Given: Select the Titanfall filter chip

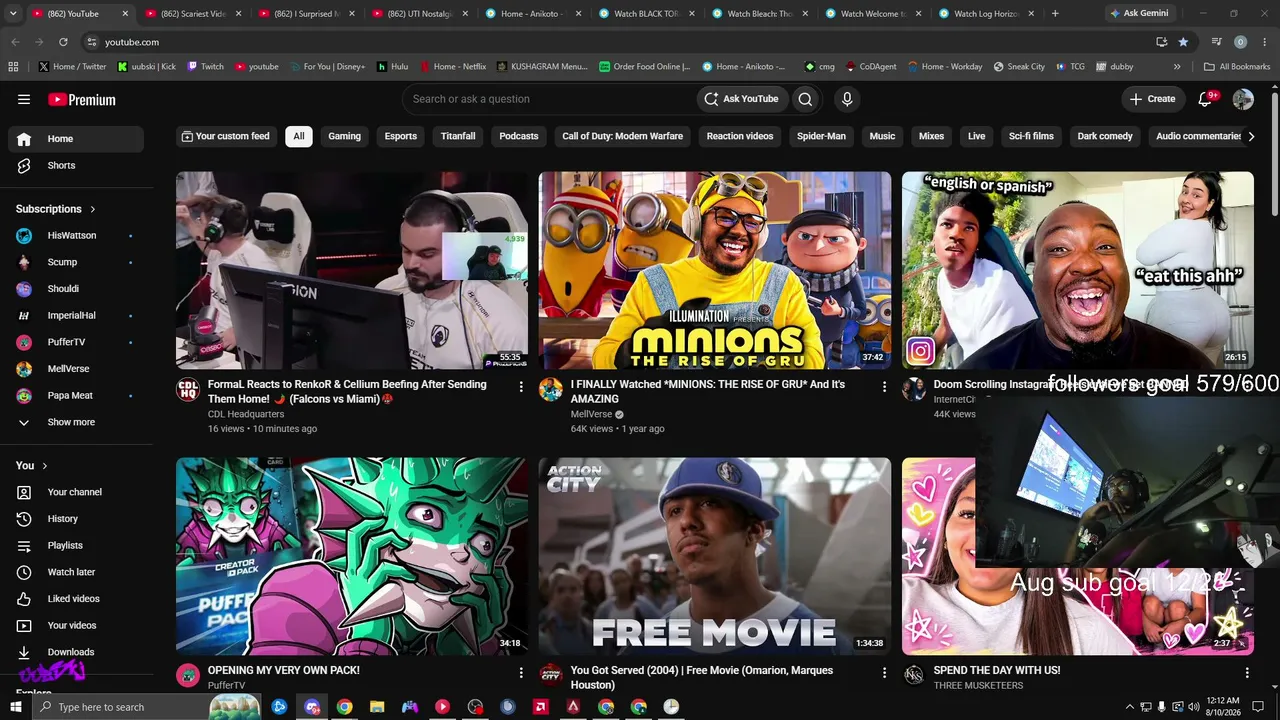Looking at the screenshot, I should pos(458,137).
